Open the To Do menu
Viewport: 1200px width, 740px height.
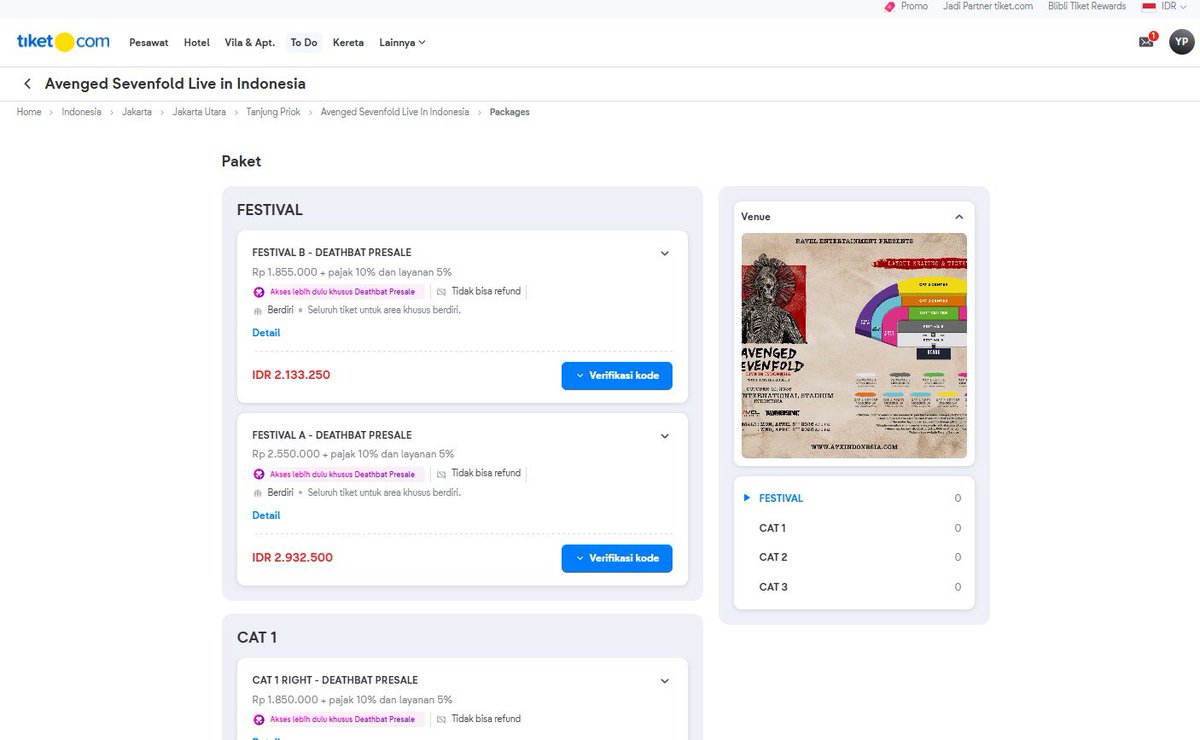(x=304, y=43)
